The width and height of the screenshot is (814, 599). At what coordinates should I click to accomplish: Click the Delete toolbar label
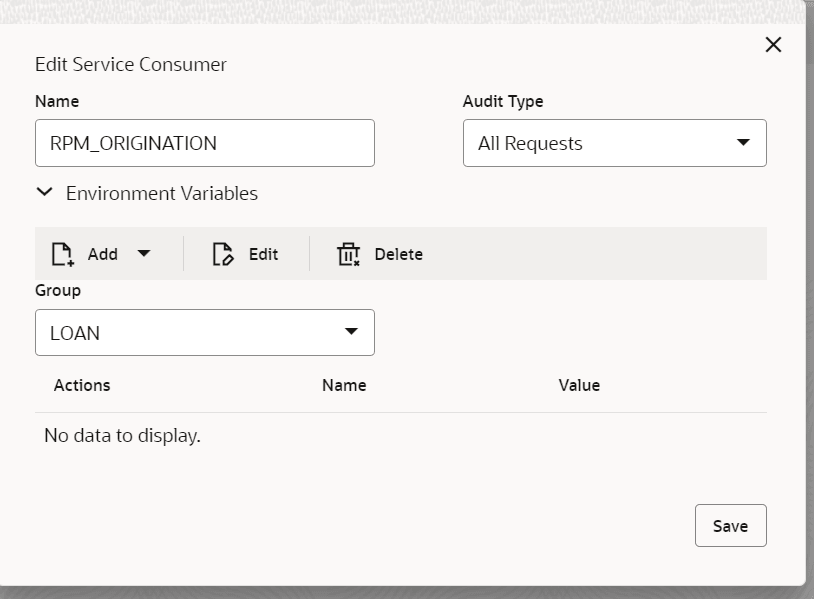tap(398, 254)
